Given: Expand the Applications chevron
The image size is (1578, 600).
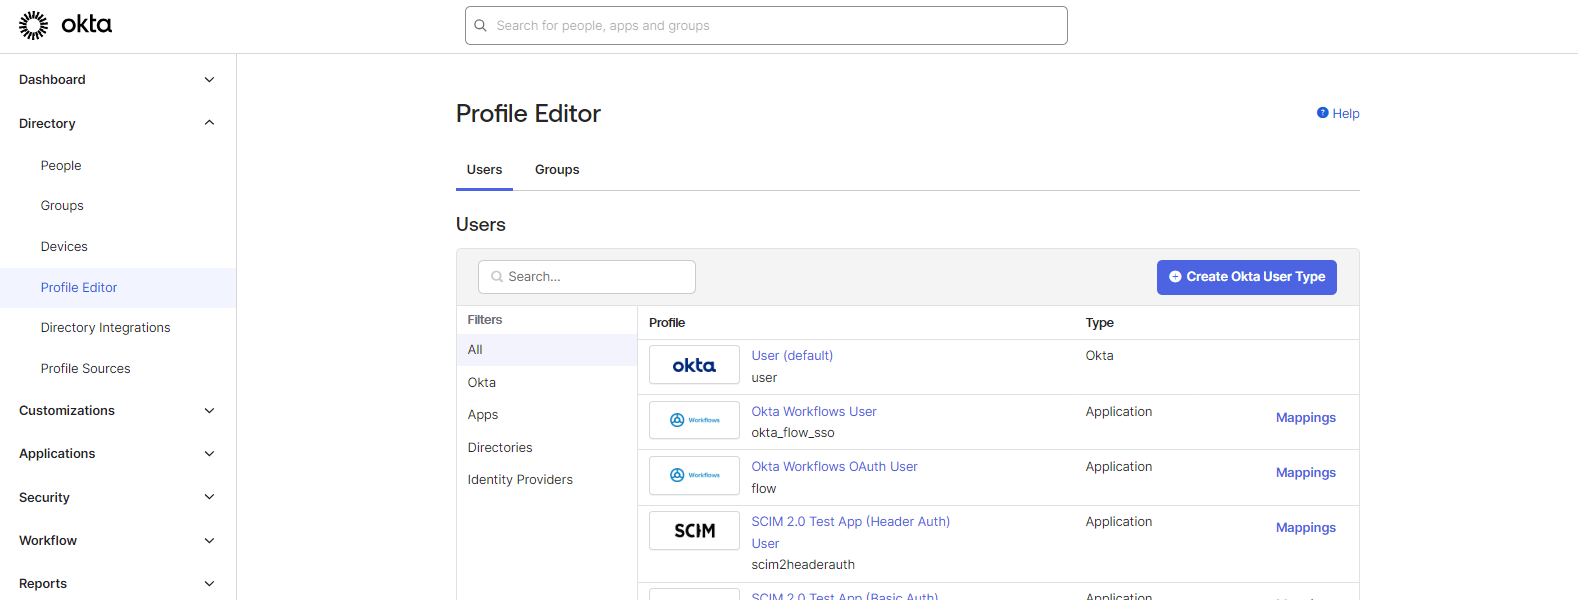Looking at the screenshot, I should pos(209,454).
